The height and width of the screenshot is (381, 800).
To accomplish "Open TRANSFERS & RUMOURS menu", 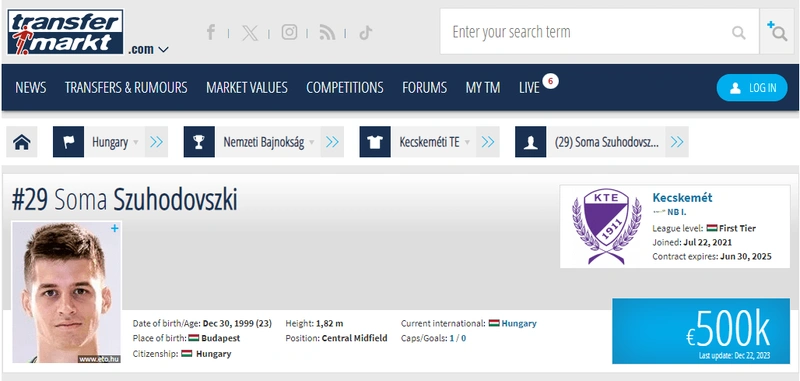I will click(x=126, y=88).
